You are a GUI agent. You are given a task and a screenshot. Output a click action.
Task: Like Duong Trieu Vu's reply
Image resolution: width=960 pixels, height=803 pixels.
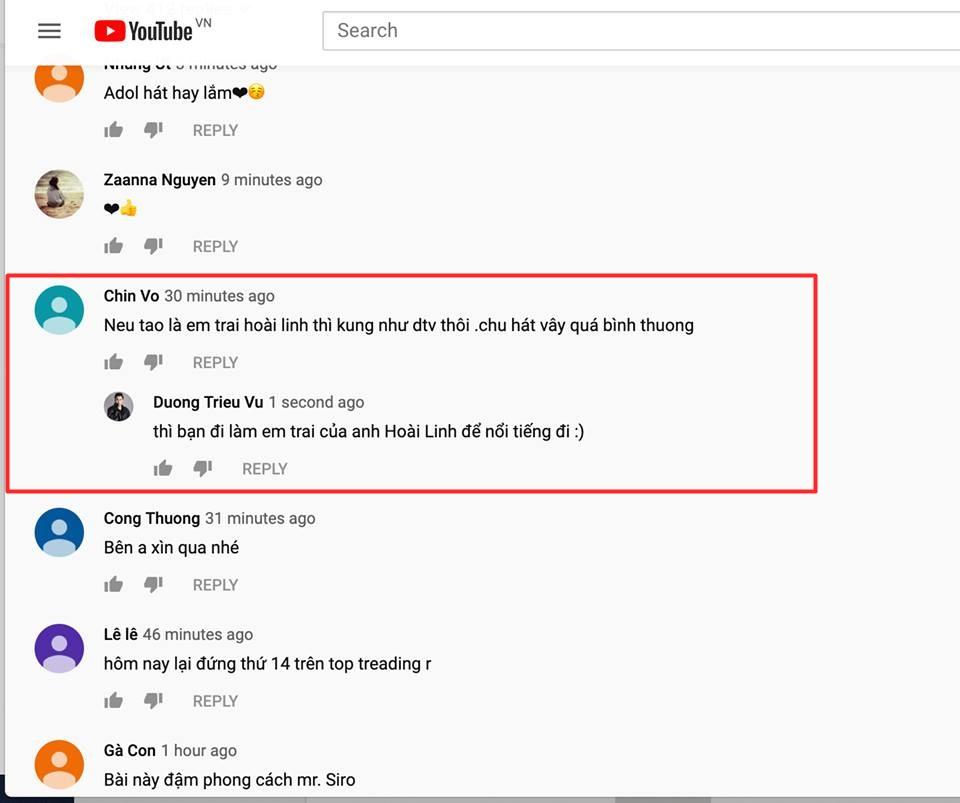pyautogui.click(x=162, y=467)
